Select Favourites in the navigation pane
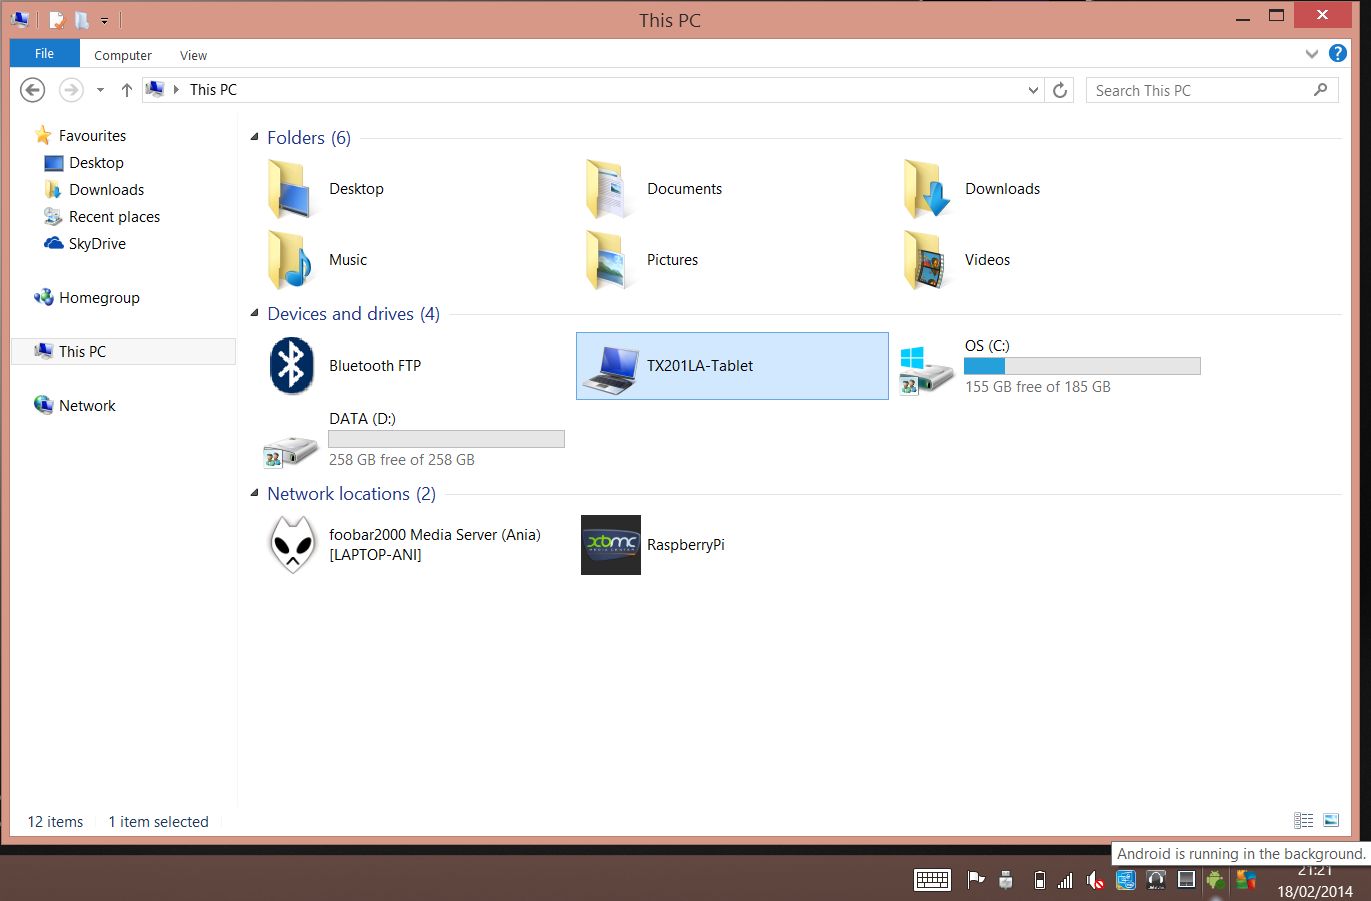Image resolution: width=1371 pixels, height=901 pixels. [92, 136]
